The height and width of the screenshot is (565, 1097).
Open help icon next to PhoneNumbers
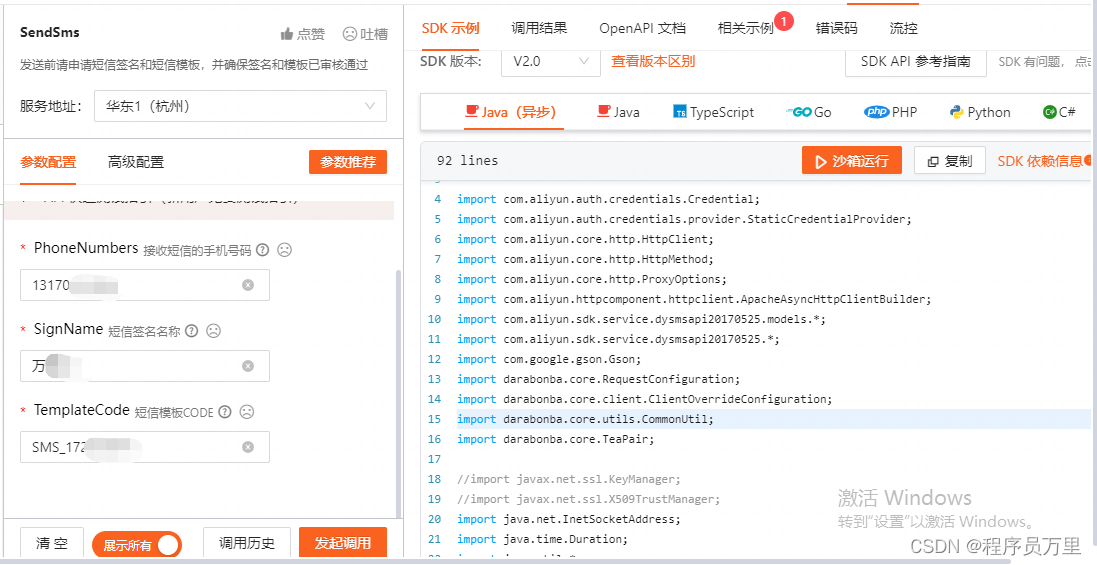pyautogui.click(x=262, y=250)
